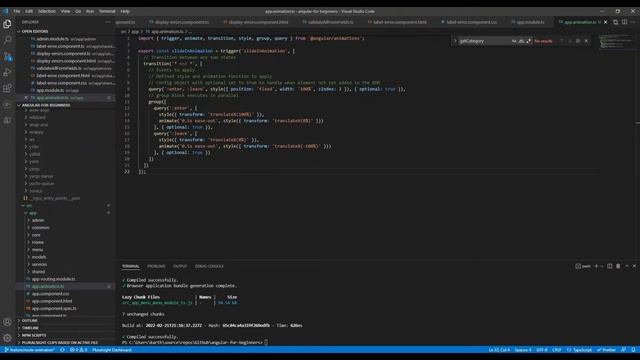Click TypeScript language mode in status bar
640x360 pixels.
click(579, 350)
